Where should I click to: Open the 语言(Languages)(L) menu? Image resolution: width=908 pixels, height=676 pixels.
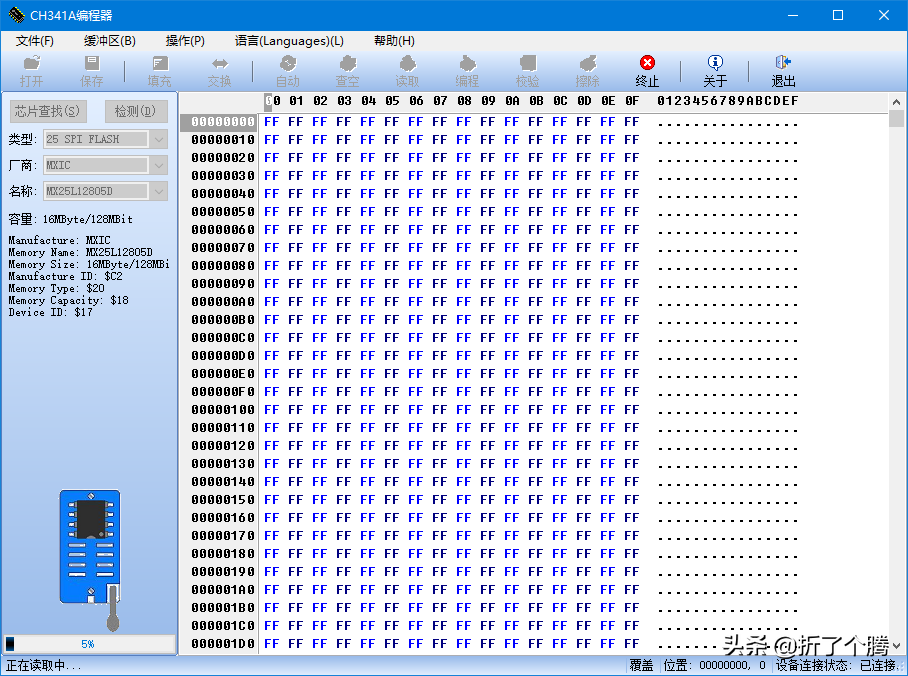pyautogui.click(x=289, y=41)
